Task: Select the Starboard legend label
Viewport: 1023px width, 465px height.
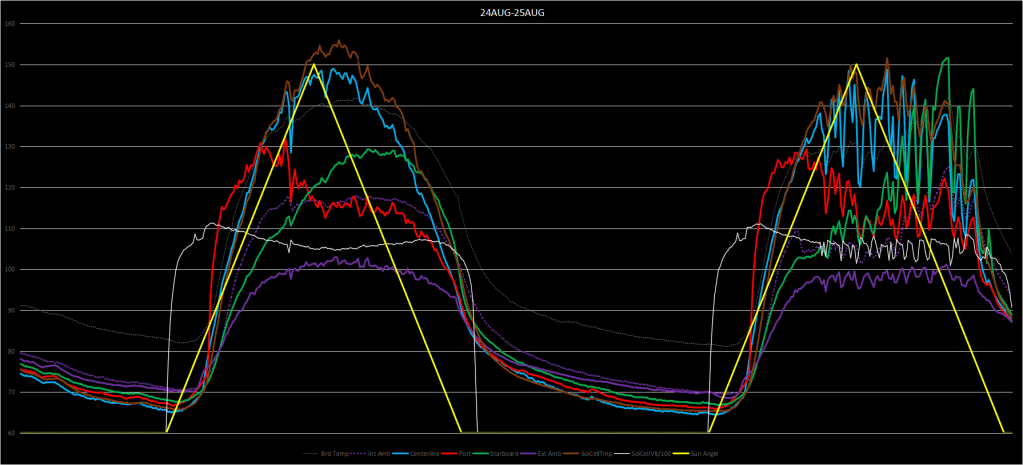Action: 504,453
